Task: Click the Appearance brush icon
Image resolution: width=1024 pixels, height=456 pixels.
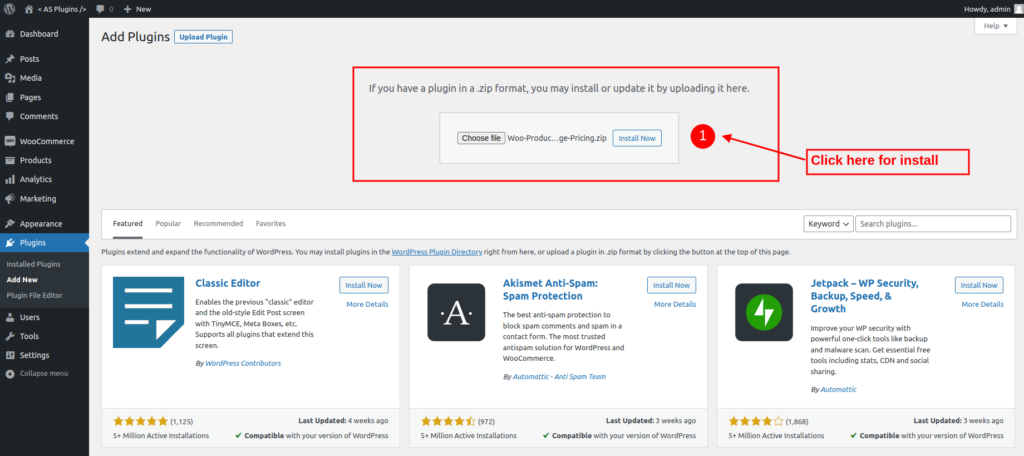Action: tap(10, 223)
